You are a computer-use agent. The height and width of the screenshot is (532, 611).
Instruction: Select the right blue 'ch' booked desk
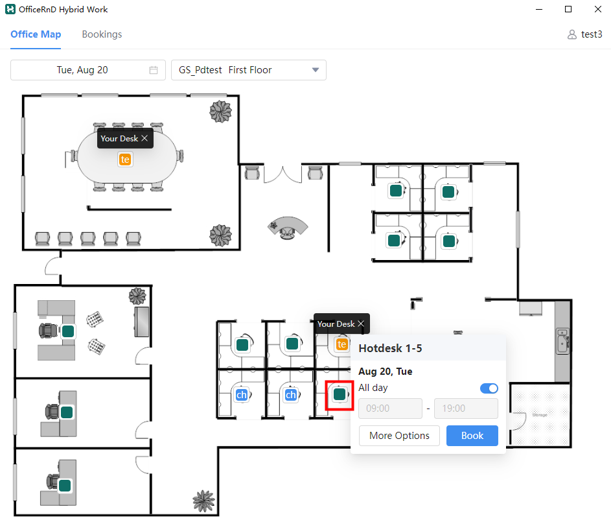pyautogui.click(x=291, y=395)
